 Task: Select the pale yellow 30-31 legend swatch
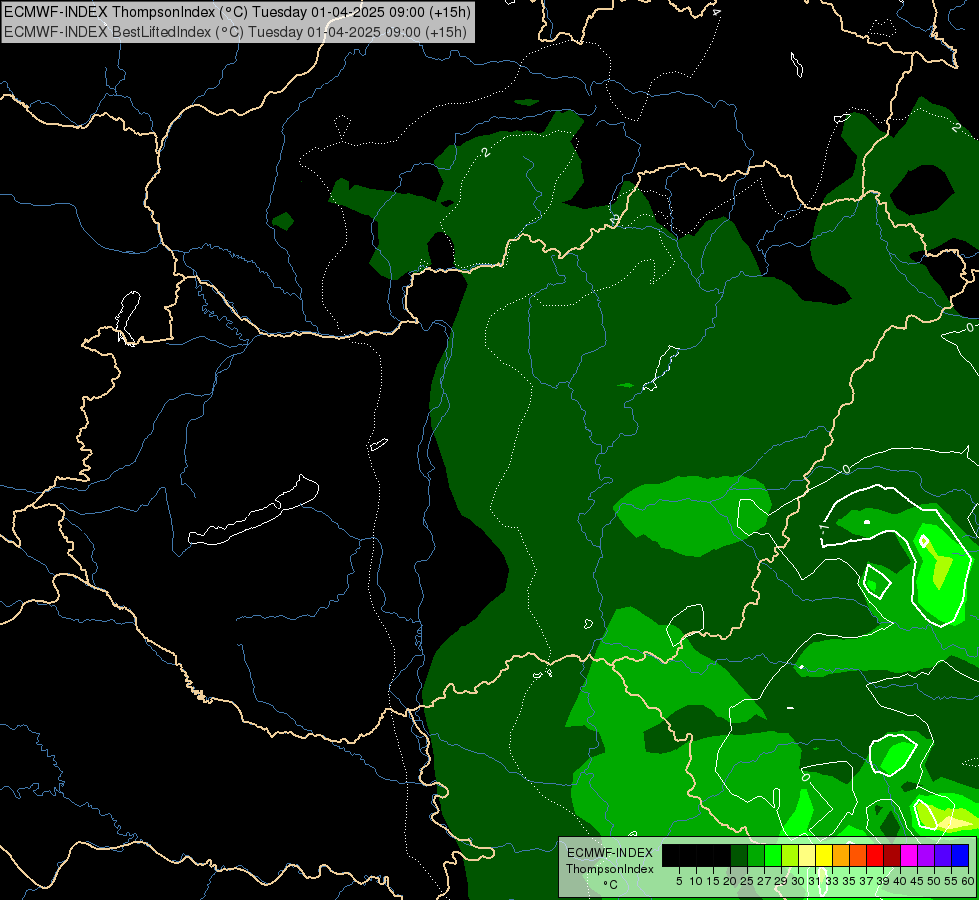(807, 856)
